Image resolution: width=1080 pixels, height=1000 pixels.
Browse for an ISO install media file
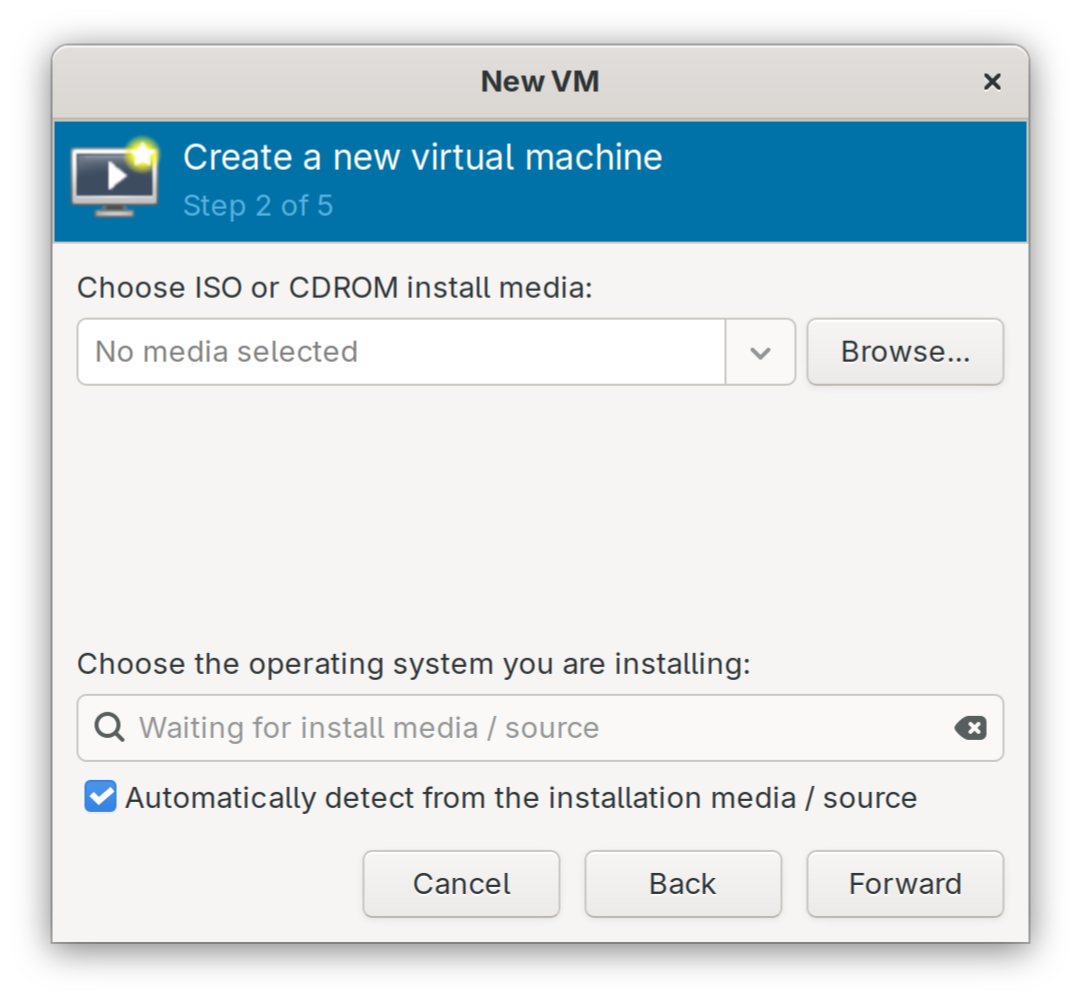point(903,352)
